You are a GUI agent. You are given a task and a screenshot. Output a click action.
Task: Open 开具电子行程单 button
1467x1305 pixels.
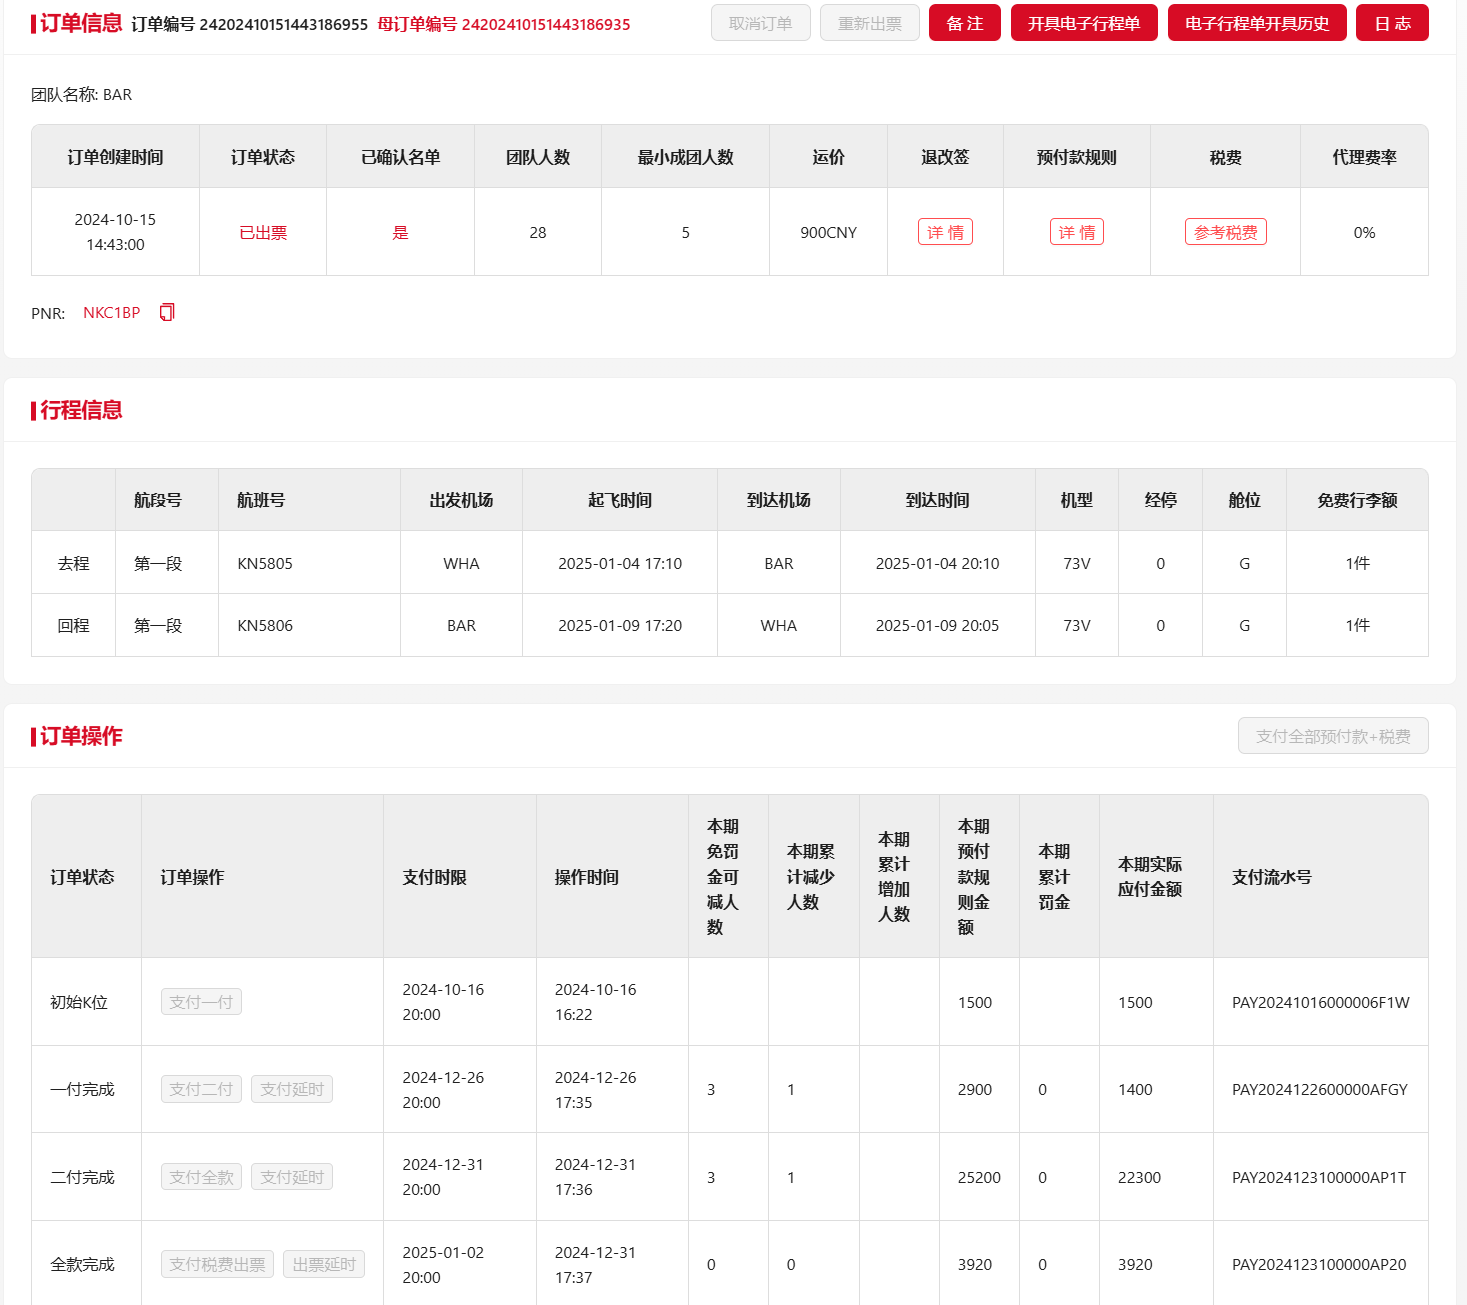pos(1083,23)
